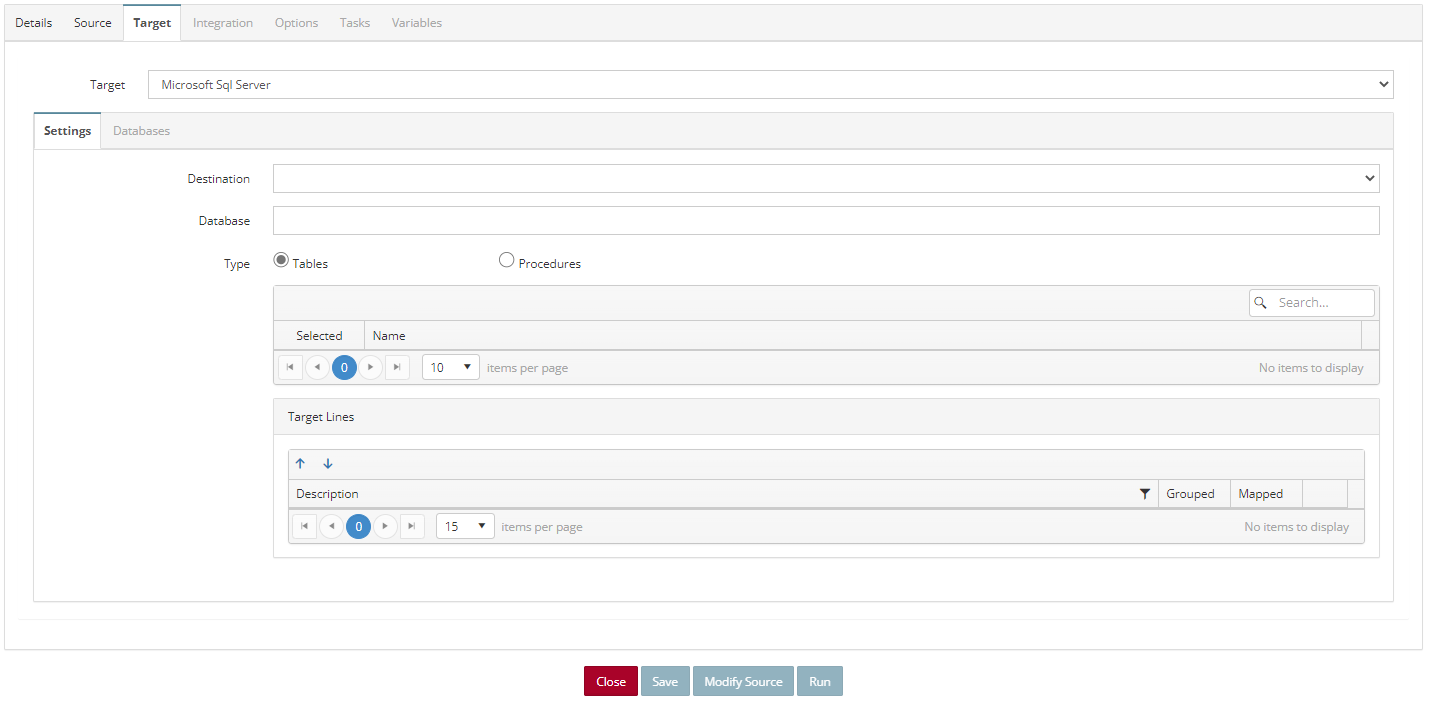
Task: Go to first page in Target Lines grid
Action: [x=304, y=527]
